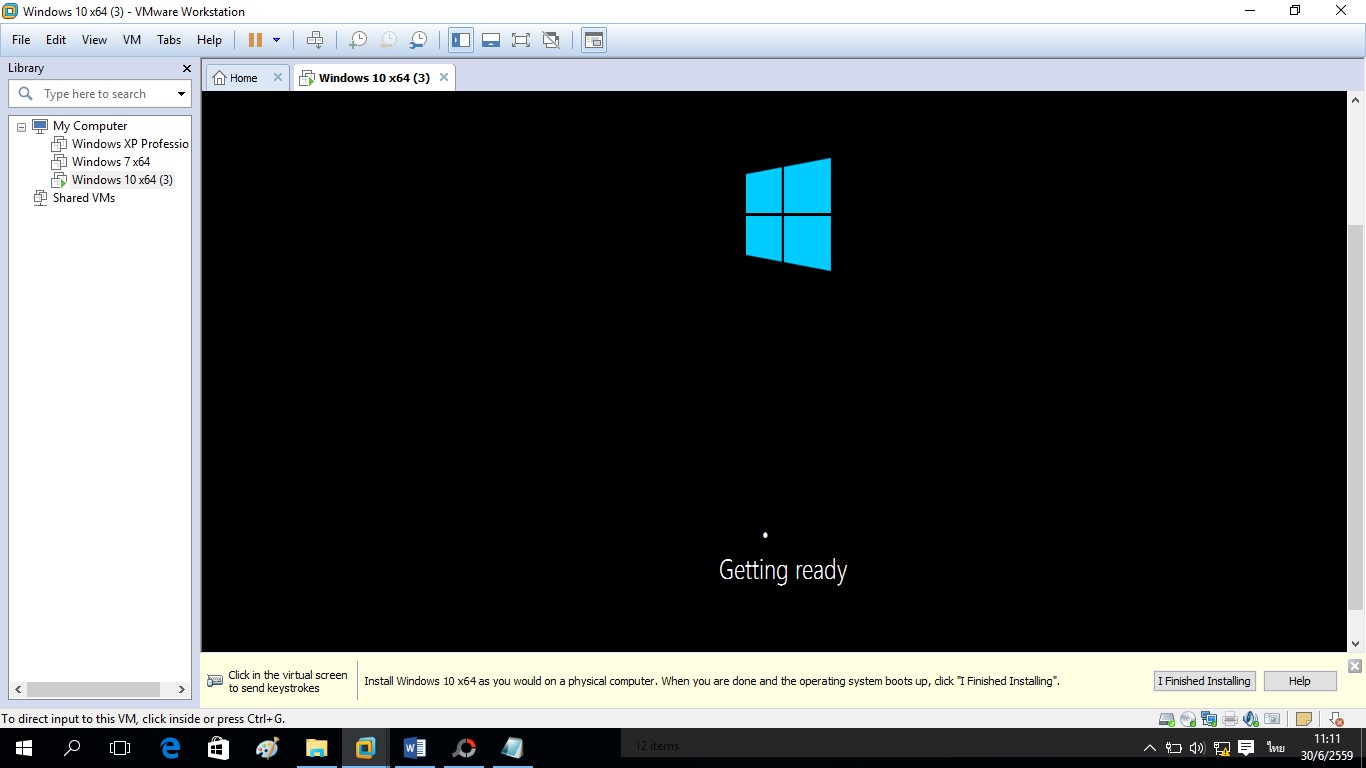Open Task View on the taskbar
1366x768 pixels.
pyautogui.click(x=120, y=748)
